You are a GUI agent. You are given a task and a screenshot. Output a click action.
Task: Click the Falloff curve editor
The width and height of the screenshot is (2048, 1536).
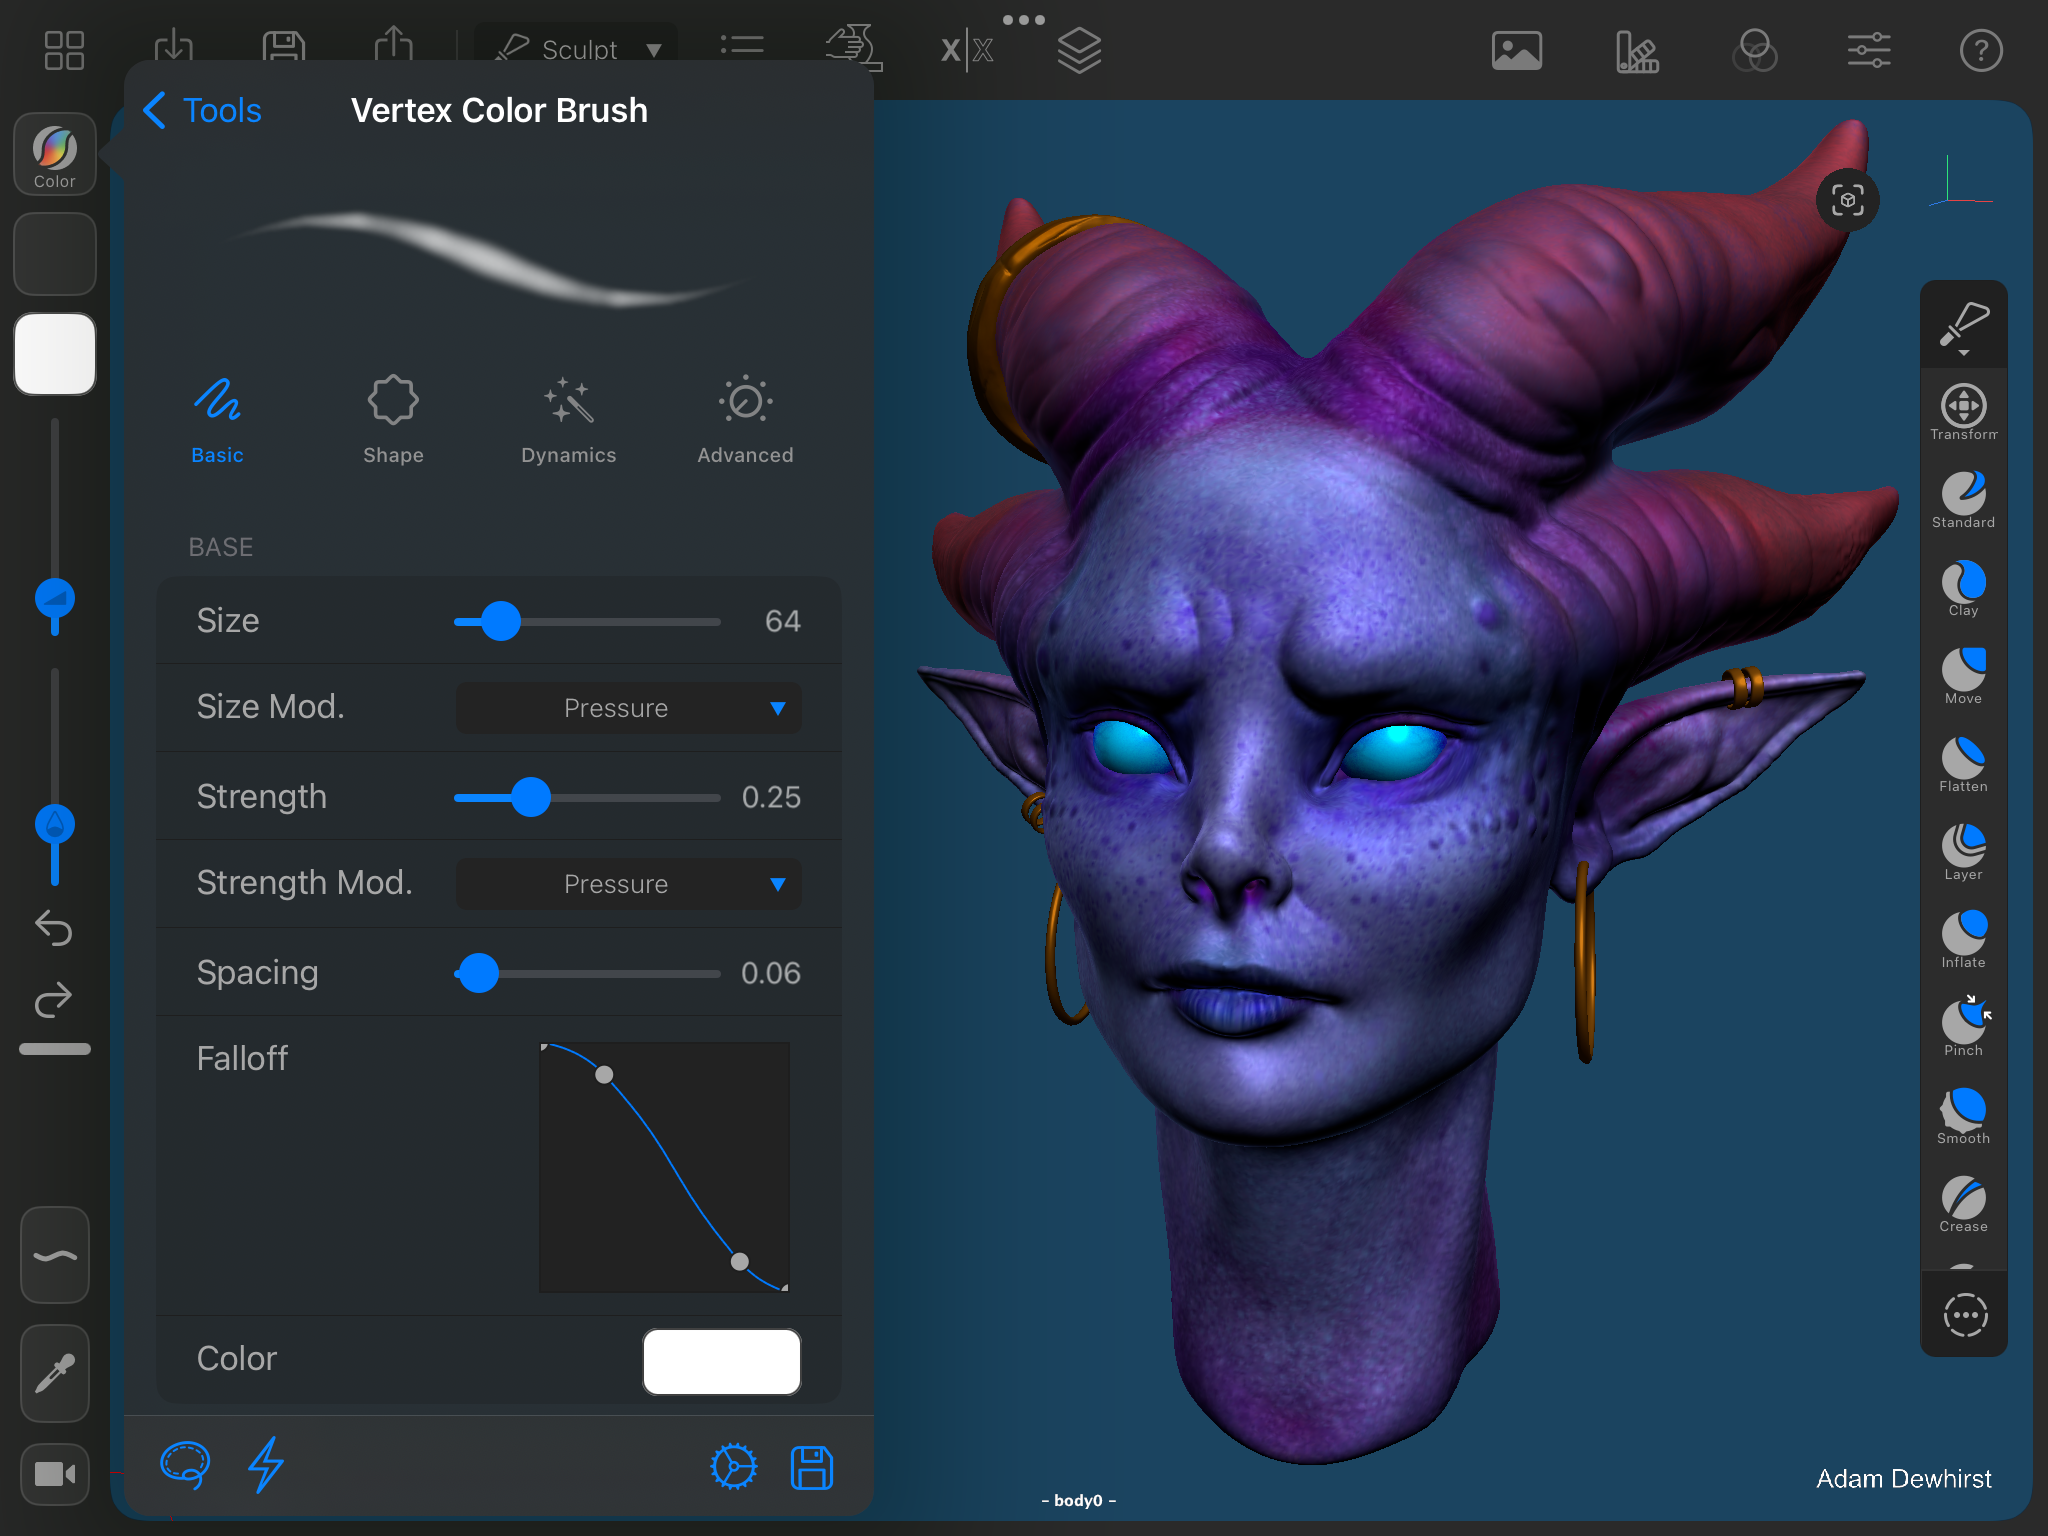point(665,1167)
